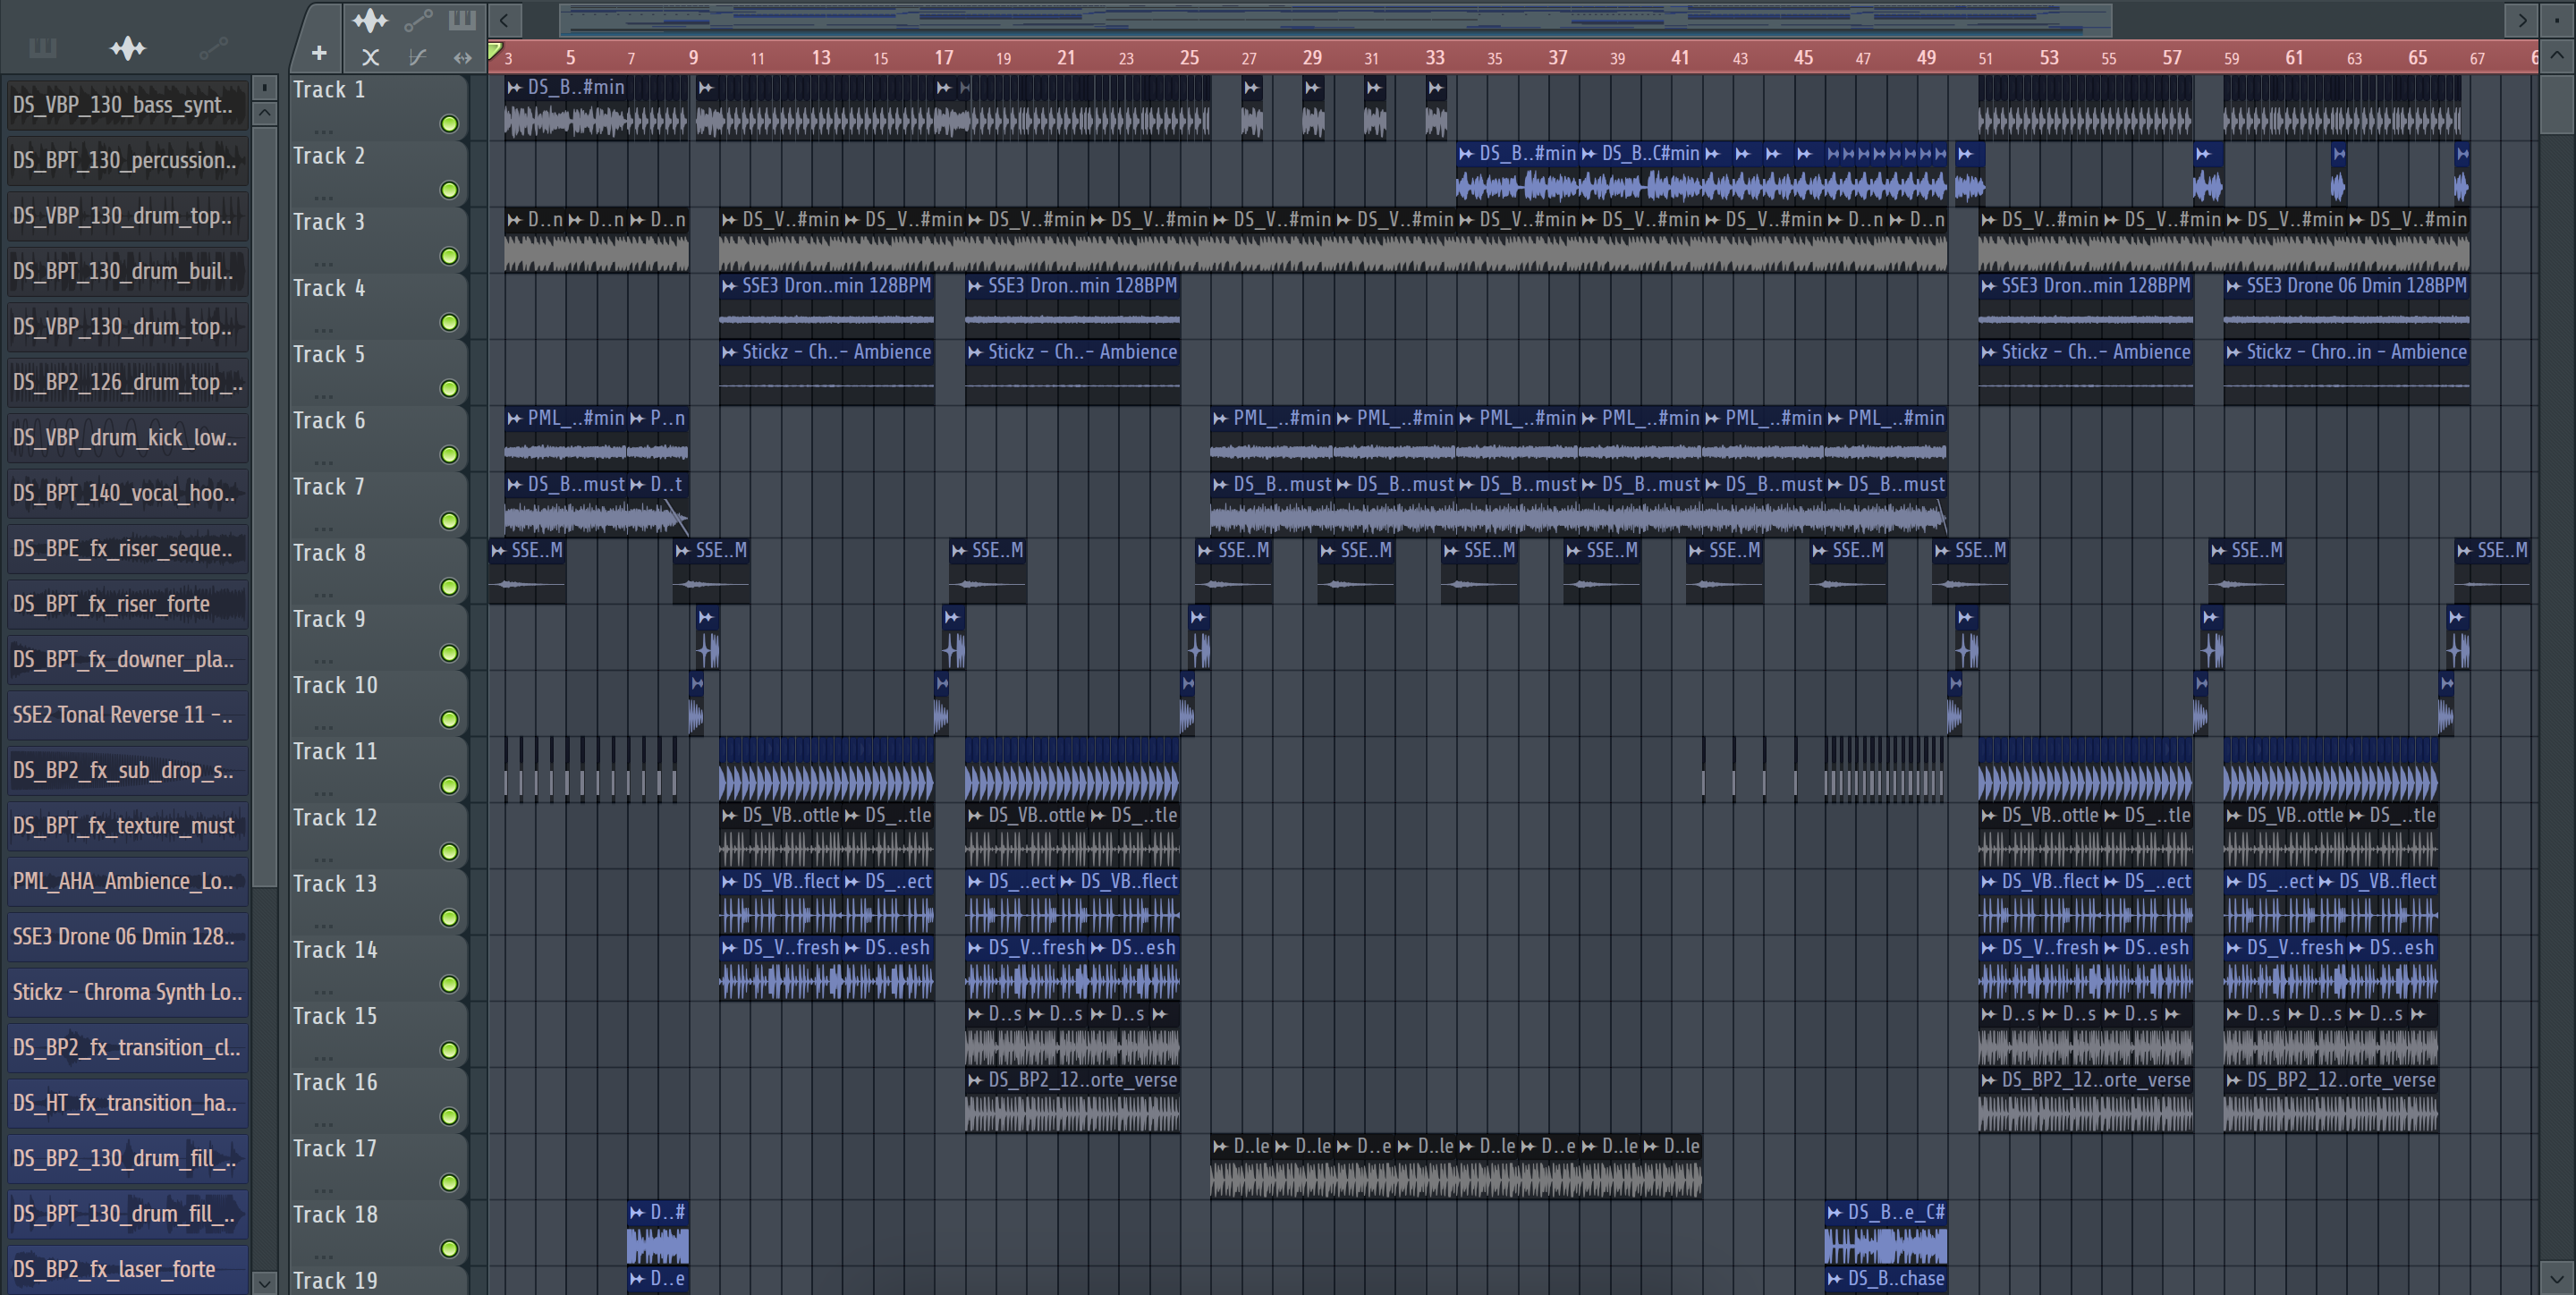
Task: Click bar 61 on the timeline ruler
Action: point(2294,58)
